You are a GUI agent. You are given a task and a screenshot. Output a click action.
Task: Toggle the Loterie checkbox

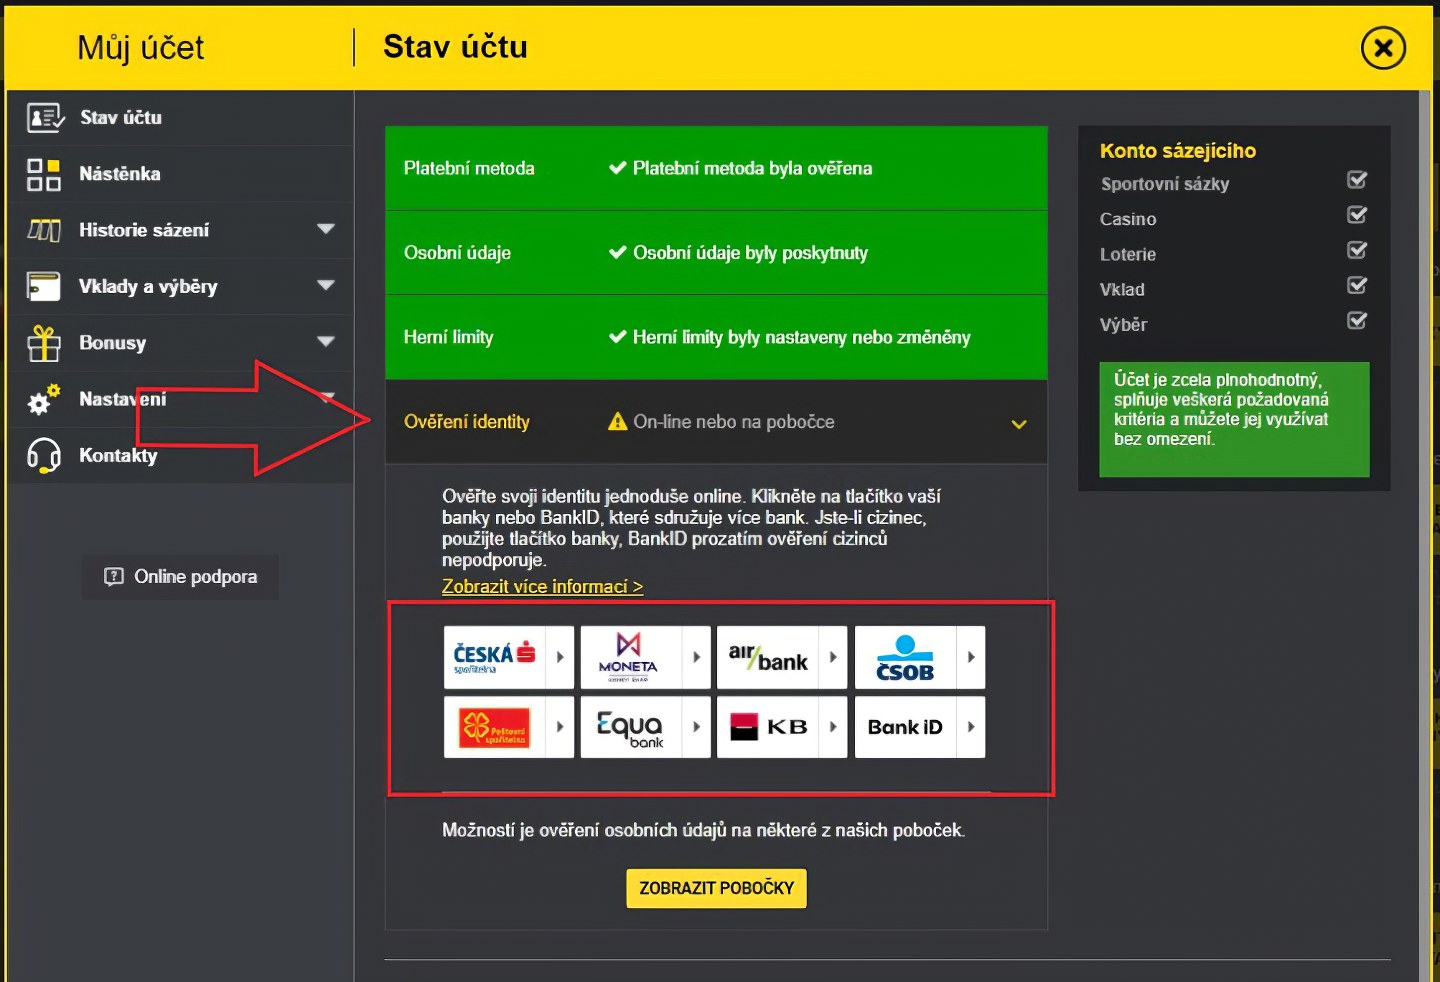coord(1357,250)
